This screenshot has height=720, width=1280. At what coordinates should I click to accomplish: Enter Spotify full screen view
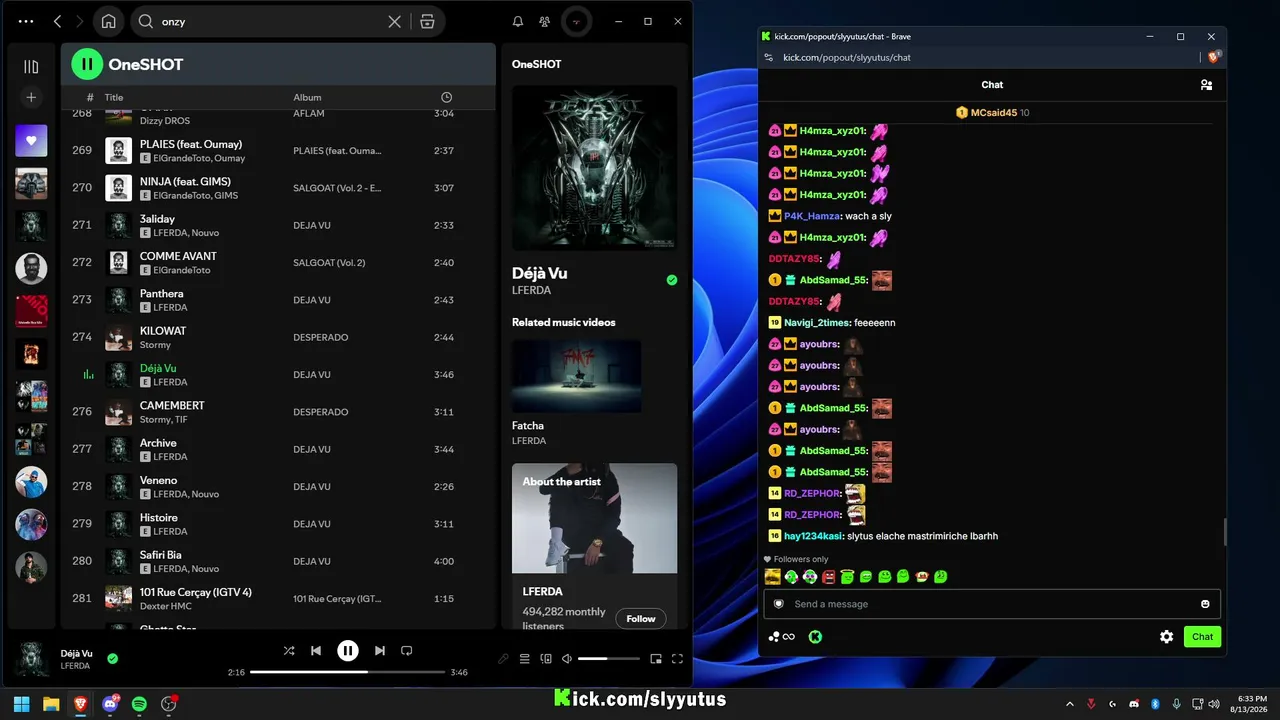click(x=677, y=659)
